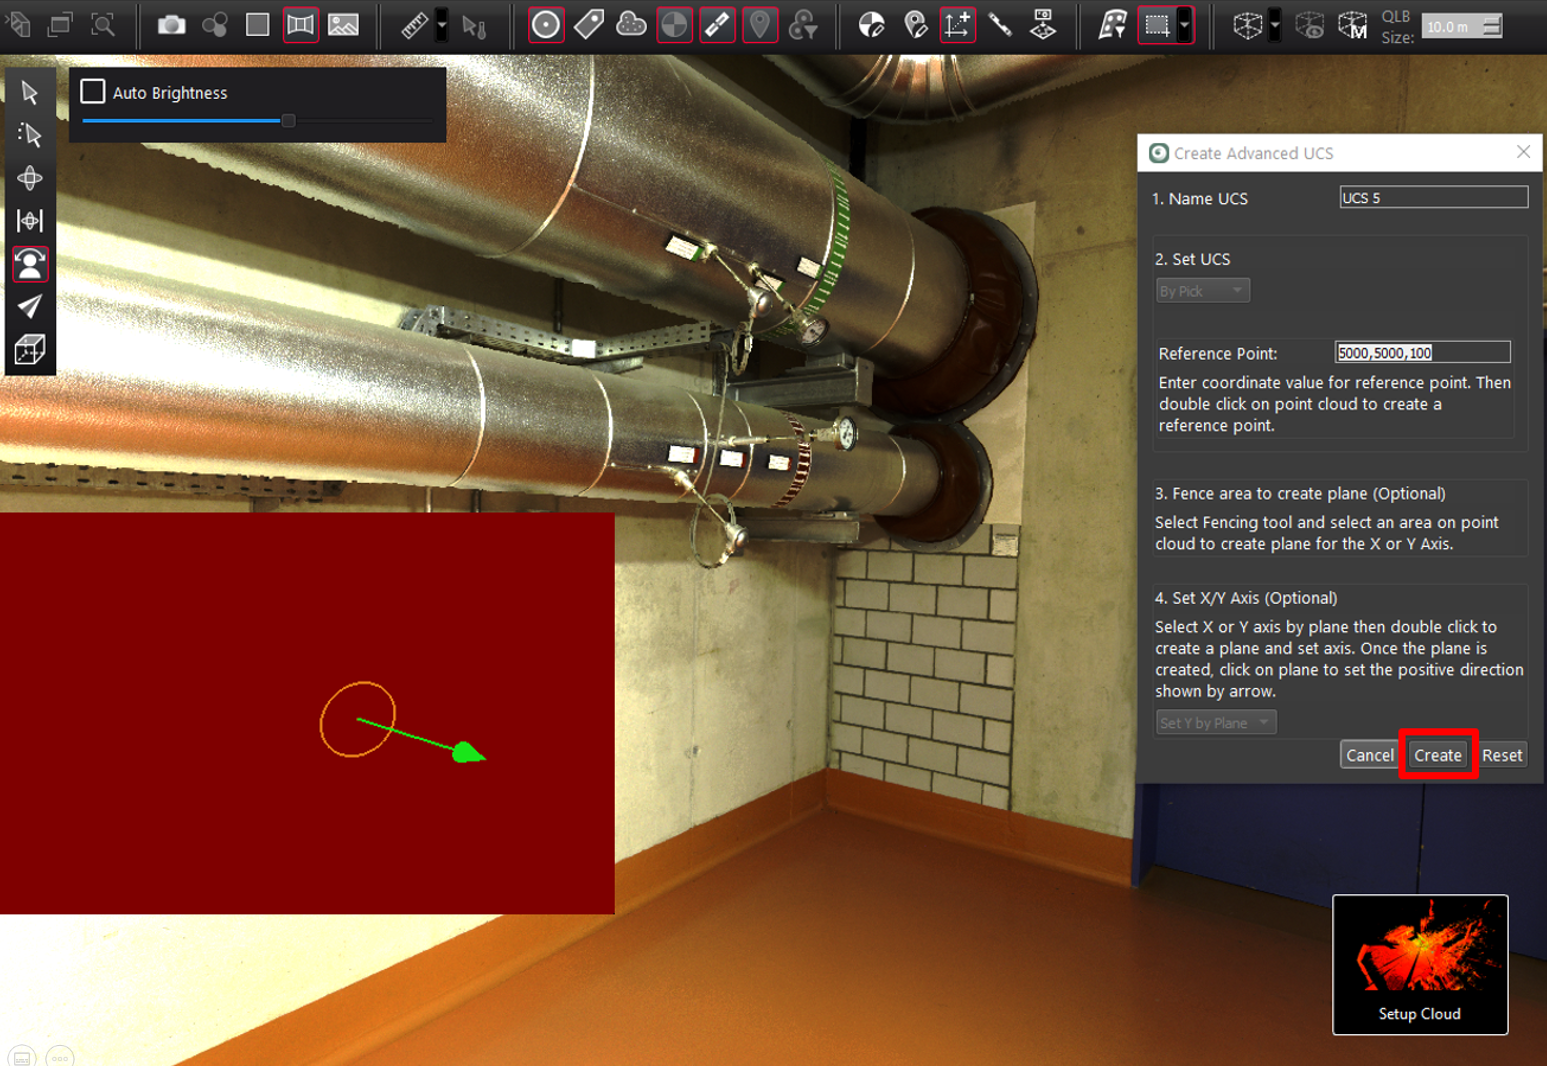Open the Set Y by Plane dropdown
Screen dimensions: 1547x1066
point(1215,723)
